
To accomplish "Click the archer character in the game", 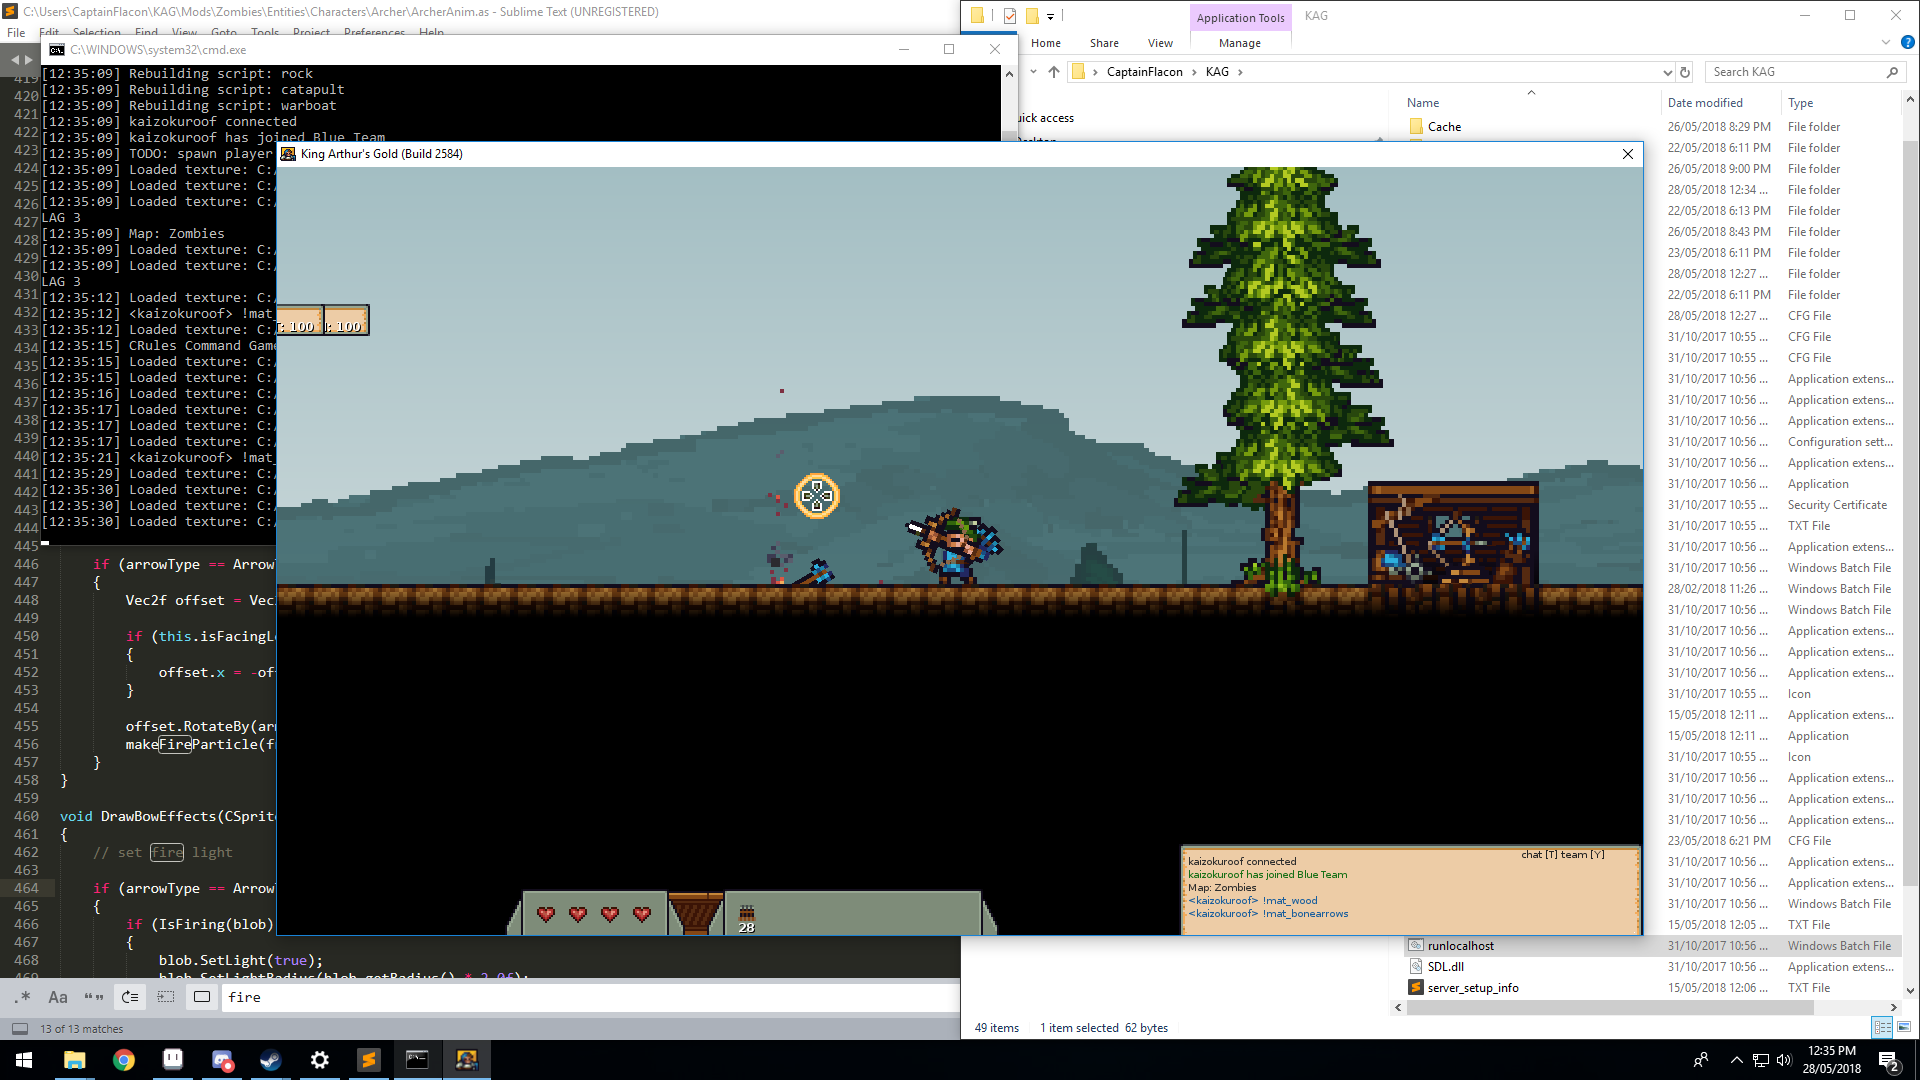I will click(x=955, y=547).
